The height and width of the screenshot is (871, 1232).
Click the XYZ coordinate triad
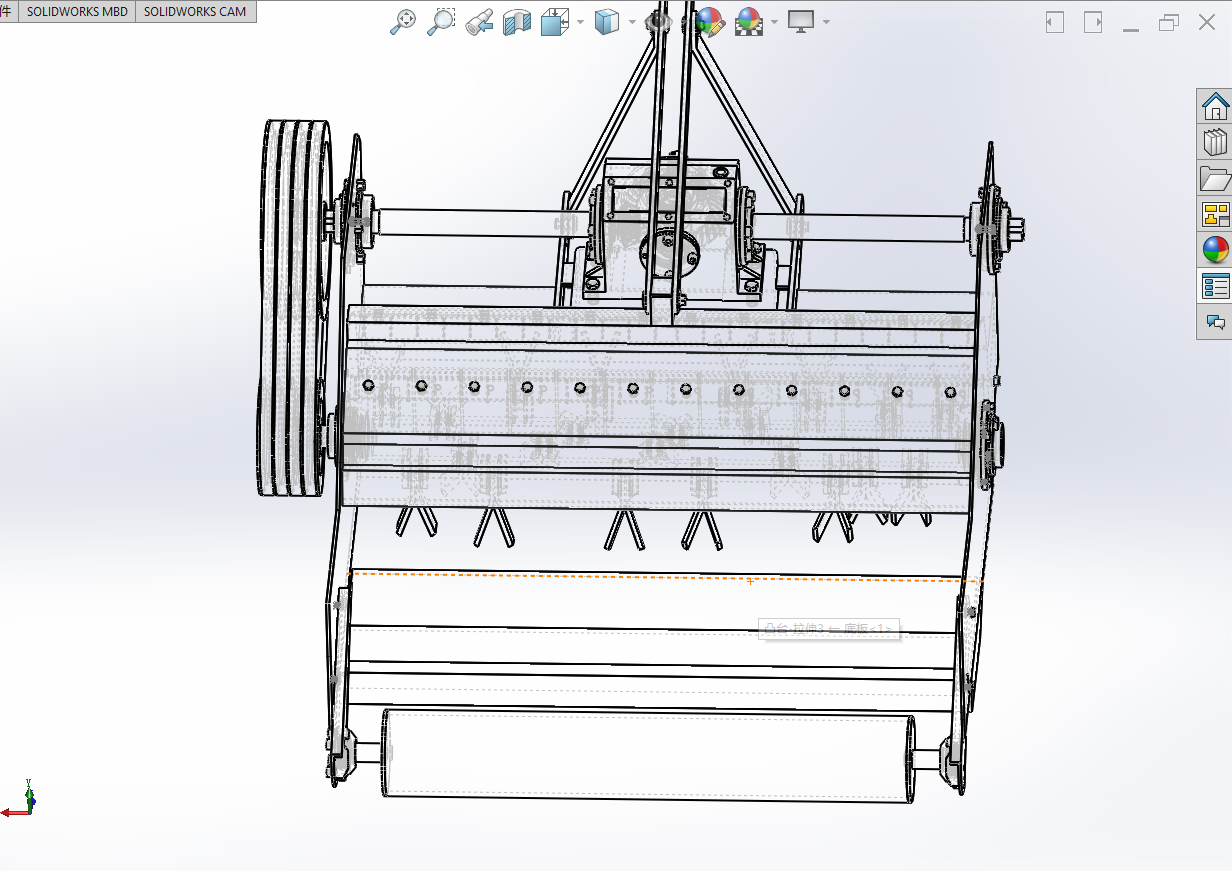[x=20, y=801]
